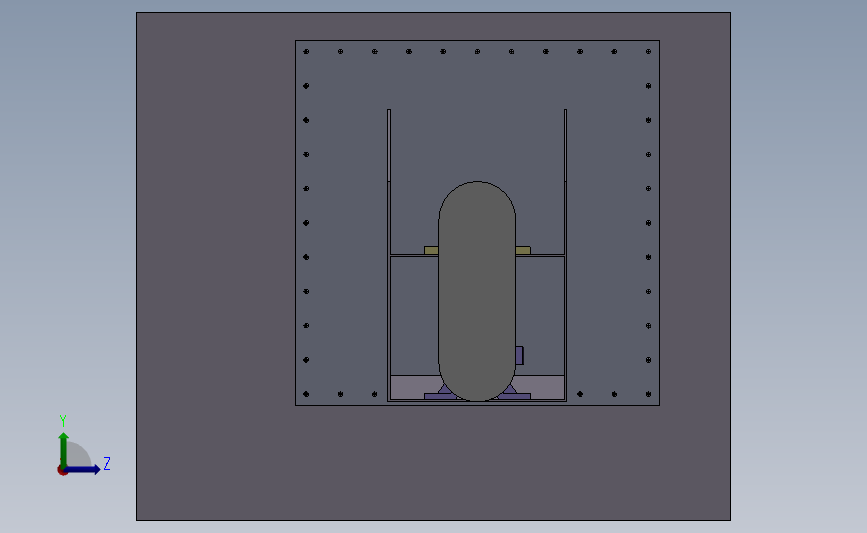
Task: Click the green Y axis arrow of triad
Action: 64,449
